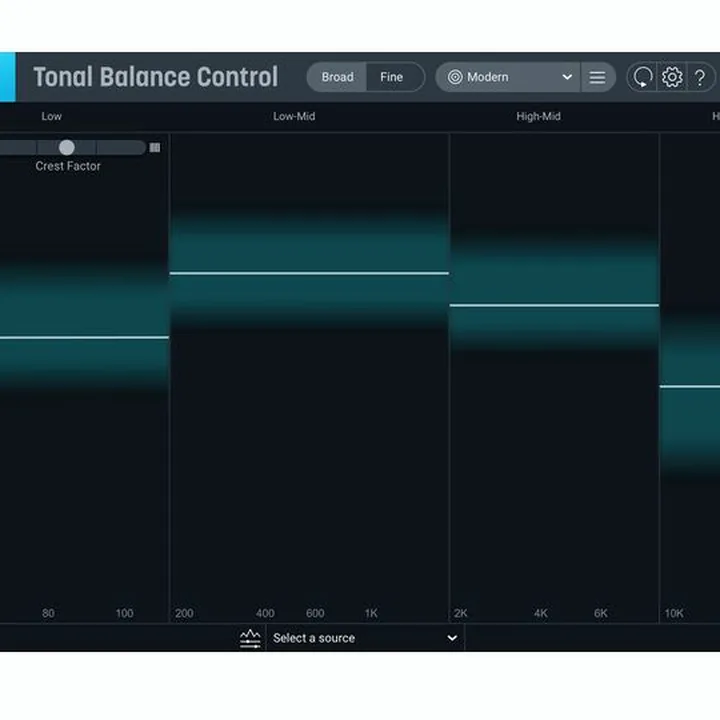Image resolution: width=720 pixels, height=720 pixels.
Task: Click the Low band level line
Action: pos(84,338)
